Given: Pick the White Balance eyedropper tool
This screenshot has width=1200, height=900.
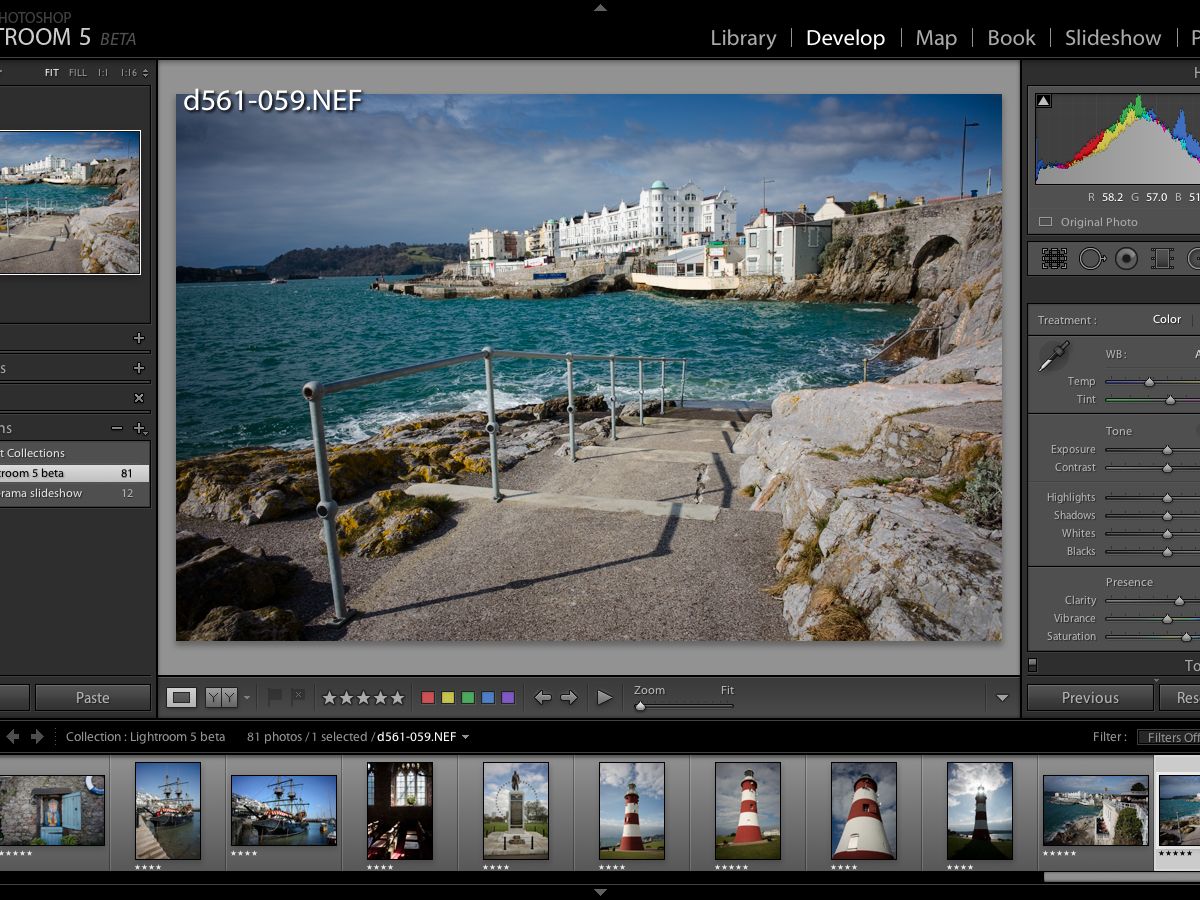Looking at the screenshot, I should 1053,356.
